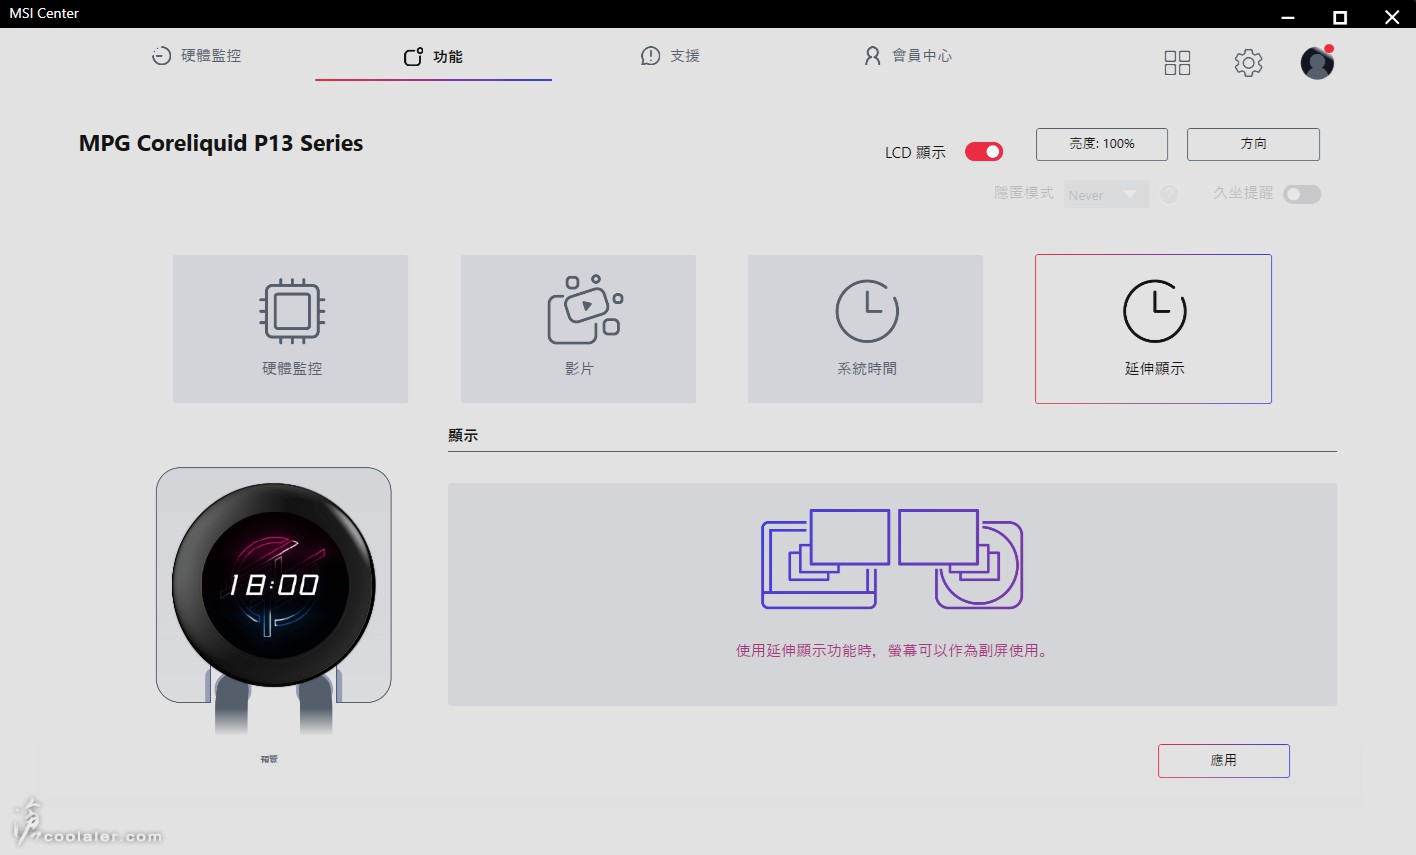Open settings gear icon
This screenshot has height=855, width=1416.
tap(1248, 63)
